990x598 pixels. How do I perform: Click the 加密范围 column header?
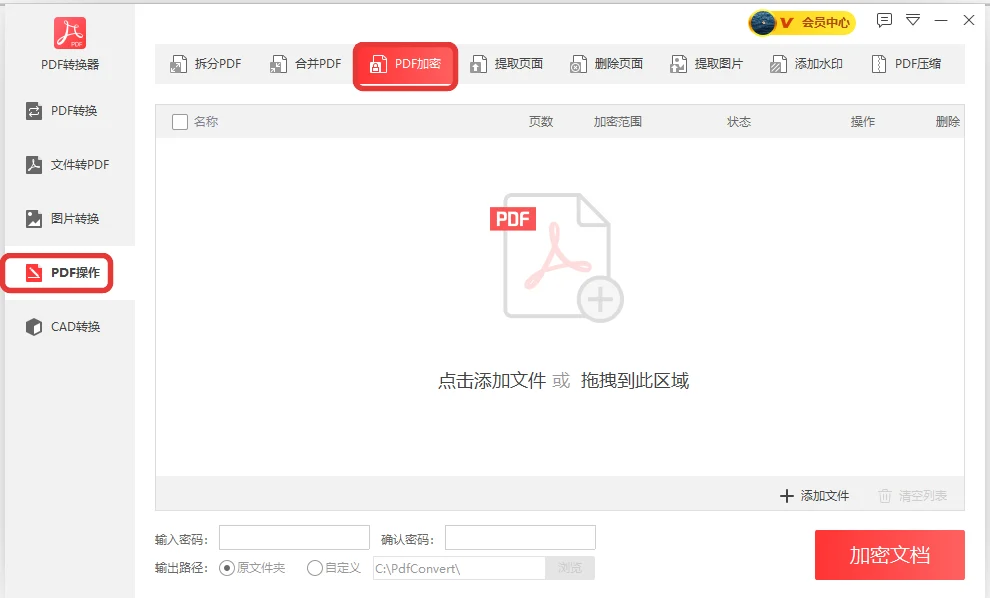tap(617, 122)
